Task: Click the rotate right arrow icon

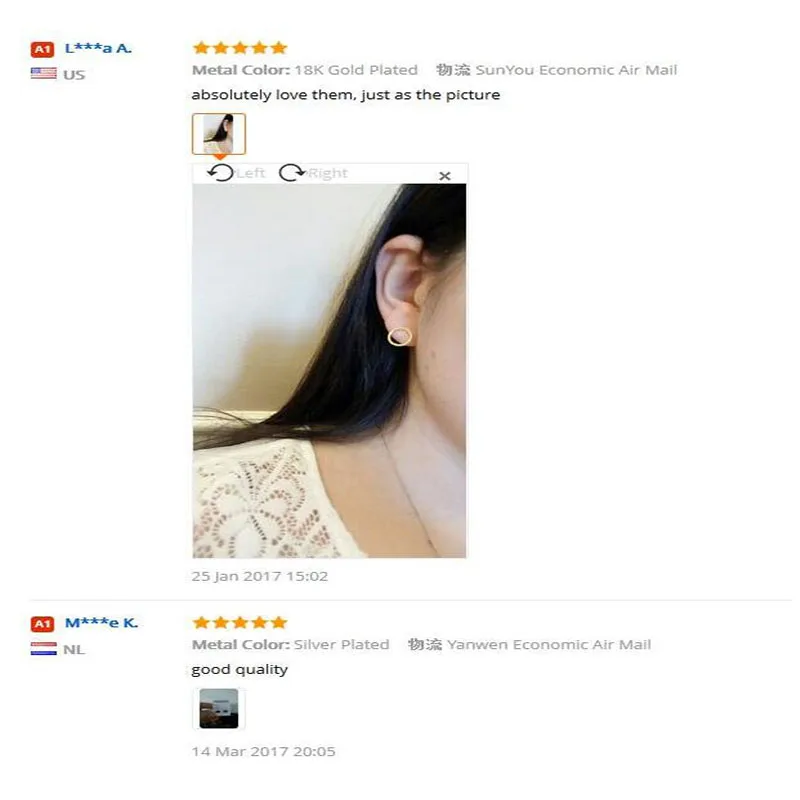Action: click(x=291, y=173)
